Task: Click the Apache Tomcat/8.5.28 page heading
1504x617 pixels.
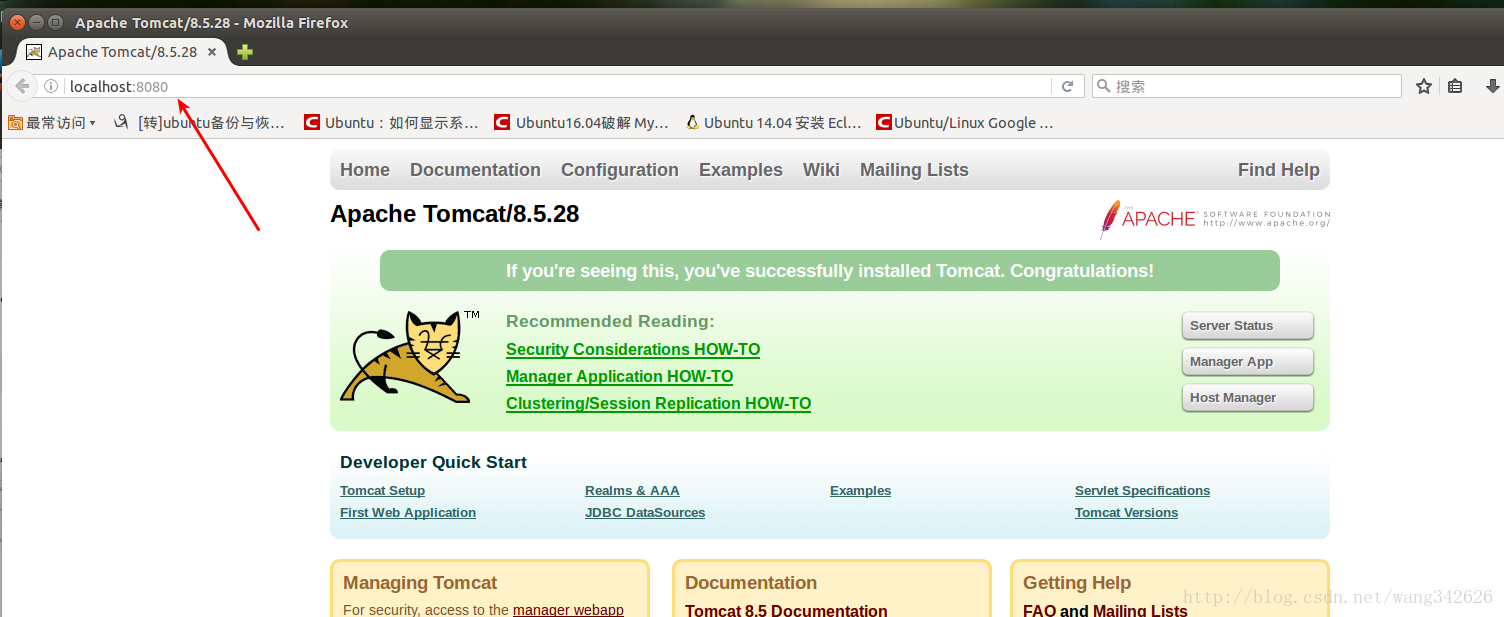Action: (x=455, y=214)
